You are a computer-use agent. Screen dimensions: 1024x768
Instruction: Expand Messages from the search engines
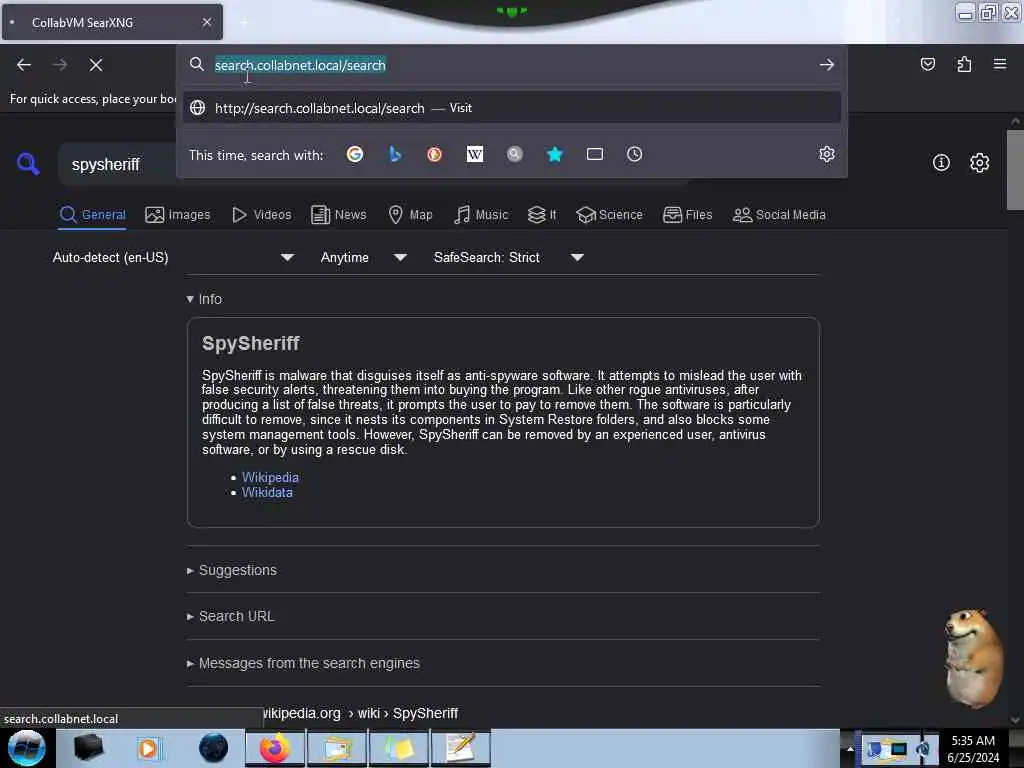click(x=303, y=663)
